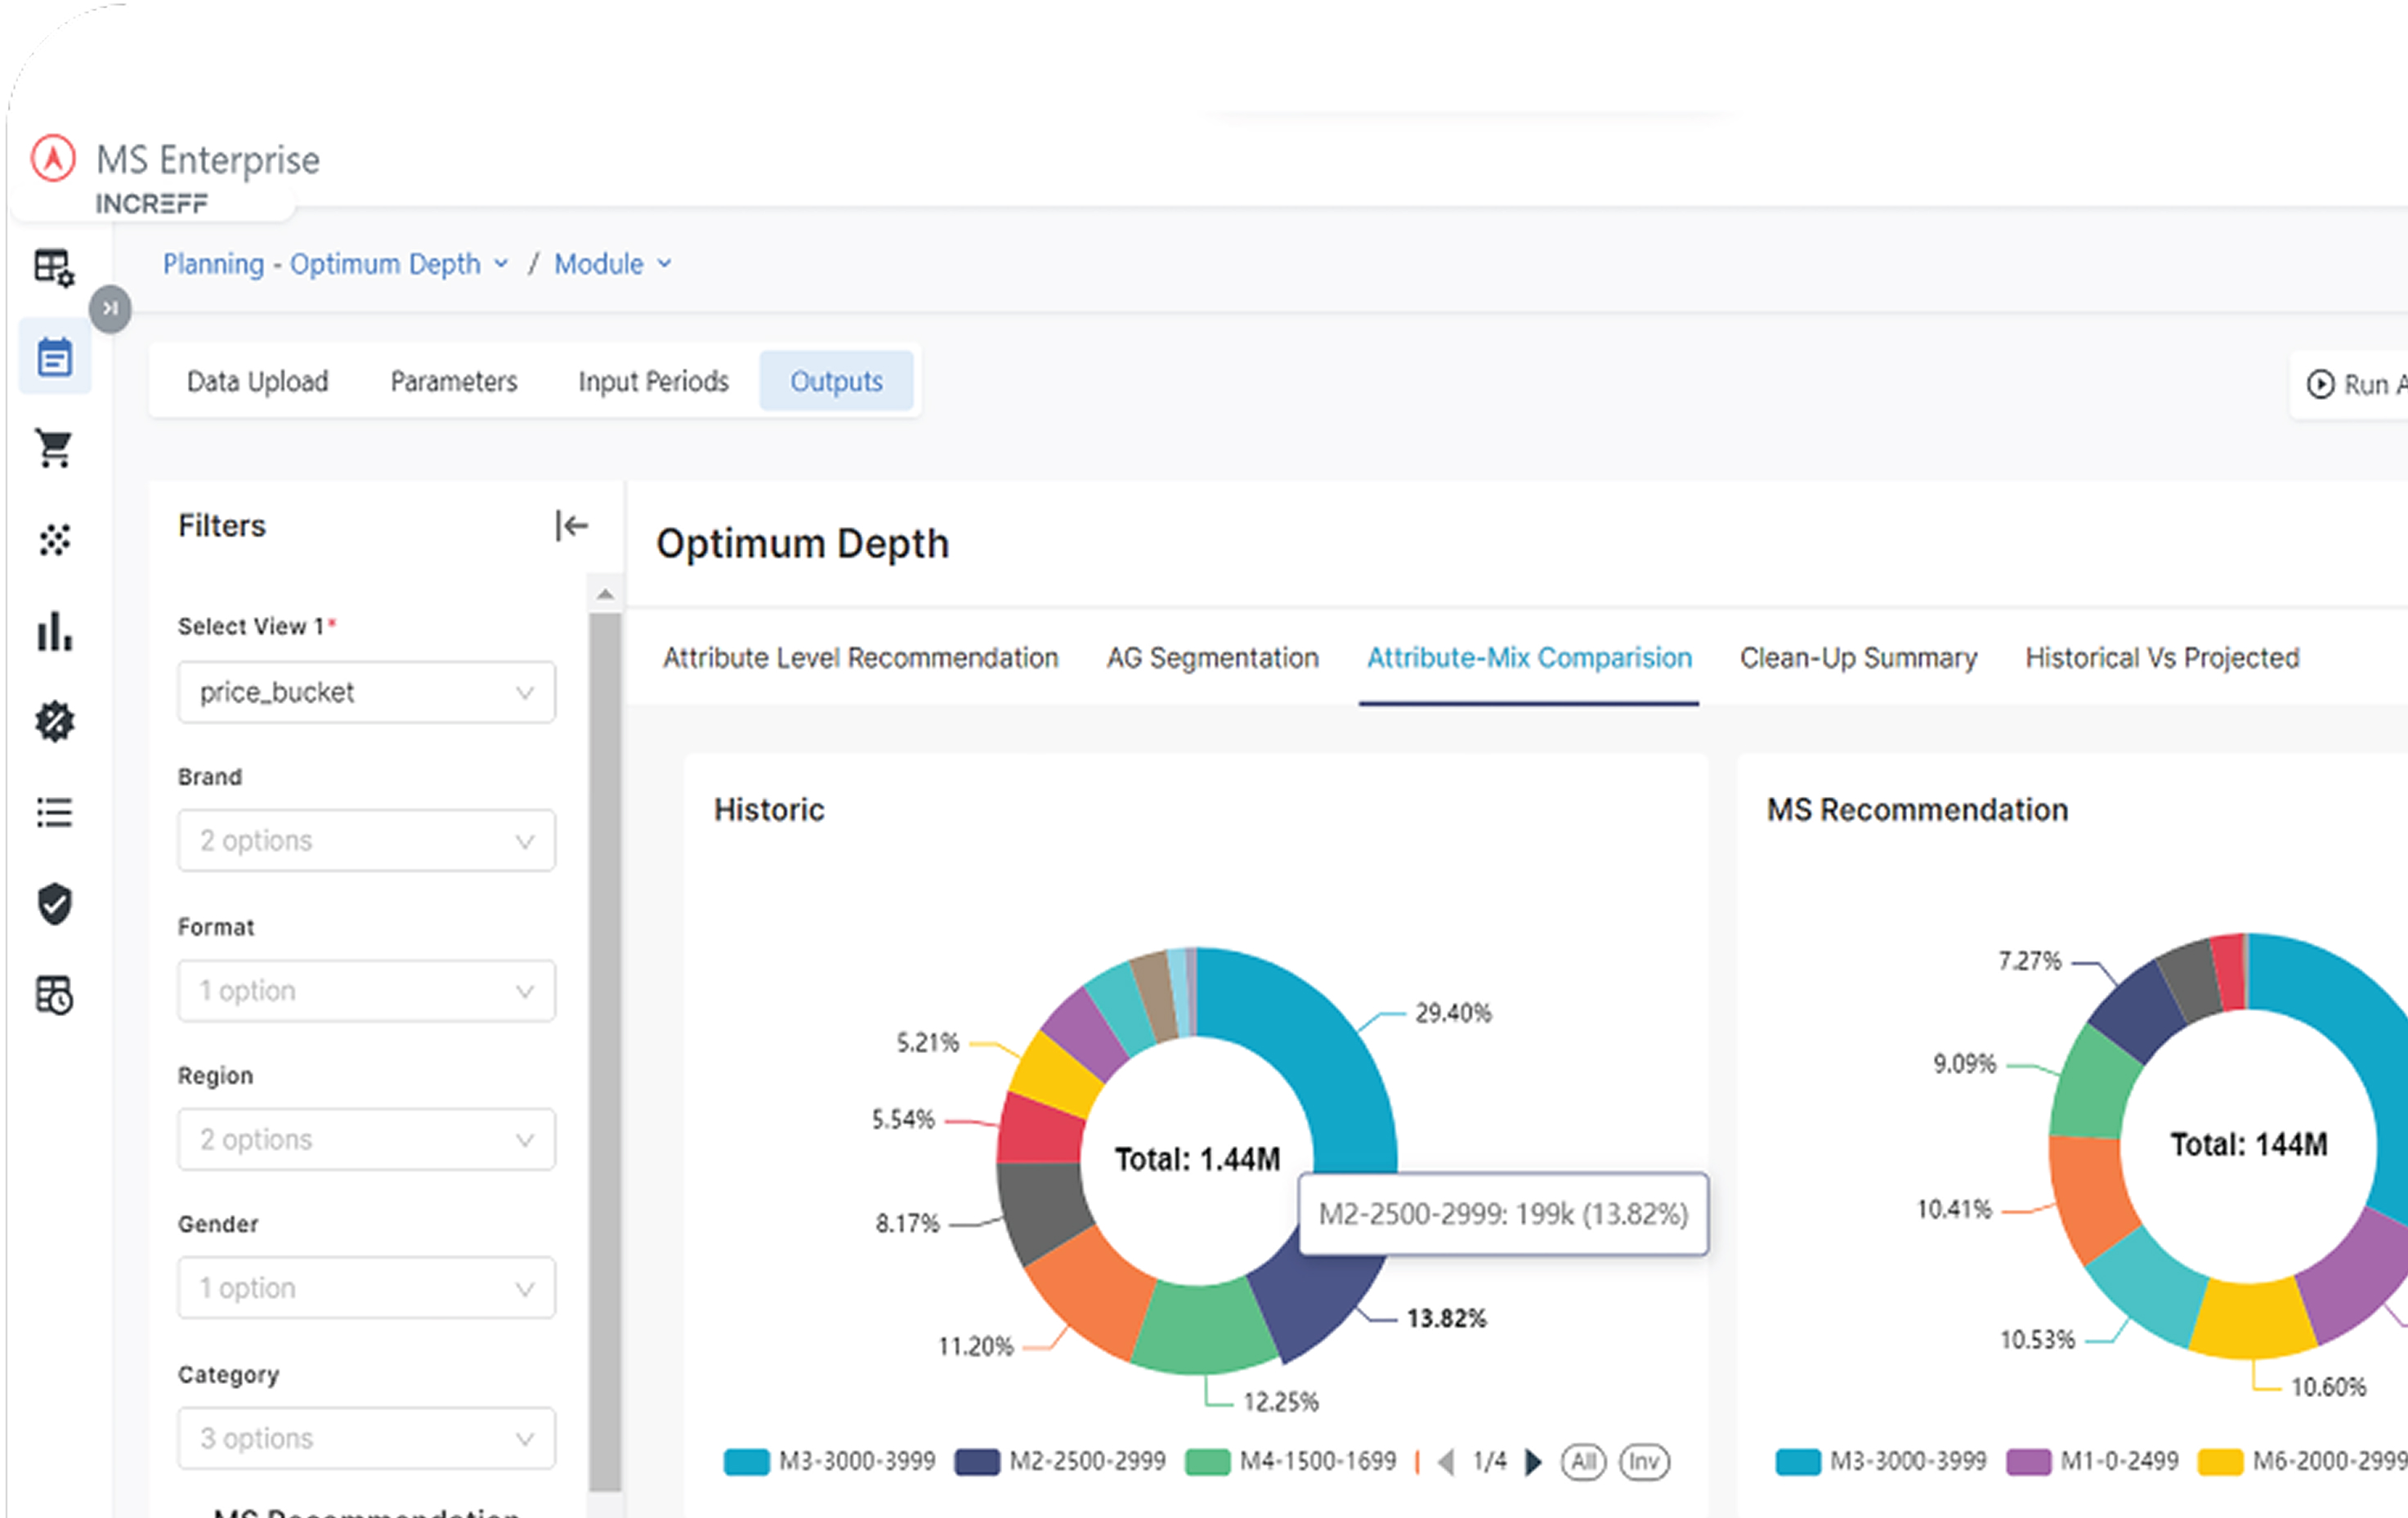Open the price_bucket Select View dropdown
This screenshot has height=1518, width=2408.
(x=366, y=692)
